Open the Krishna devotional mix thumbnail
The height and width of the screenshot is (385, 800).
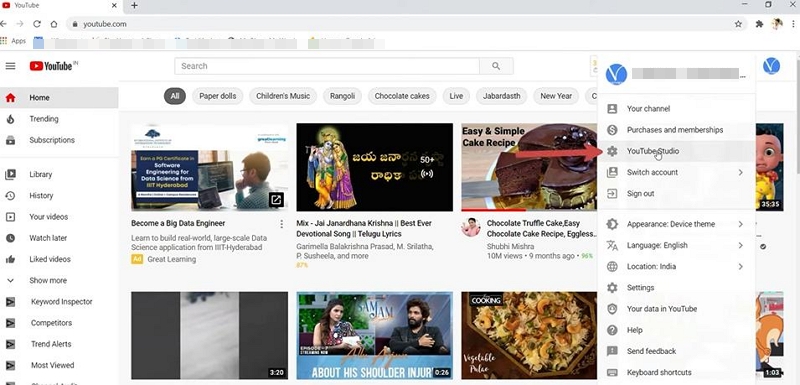[374, 167]
